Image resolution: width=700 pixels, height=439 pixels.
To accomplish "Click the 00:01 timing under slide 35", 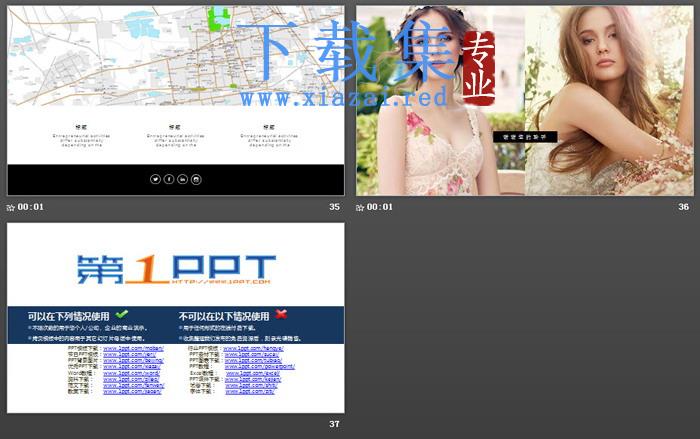I will click(31, 207).
